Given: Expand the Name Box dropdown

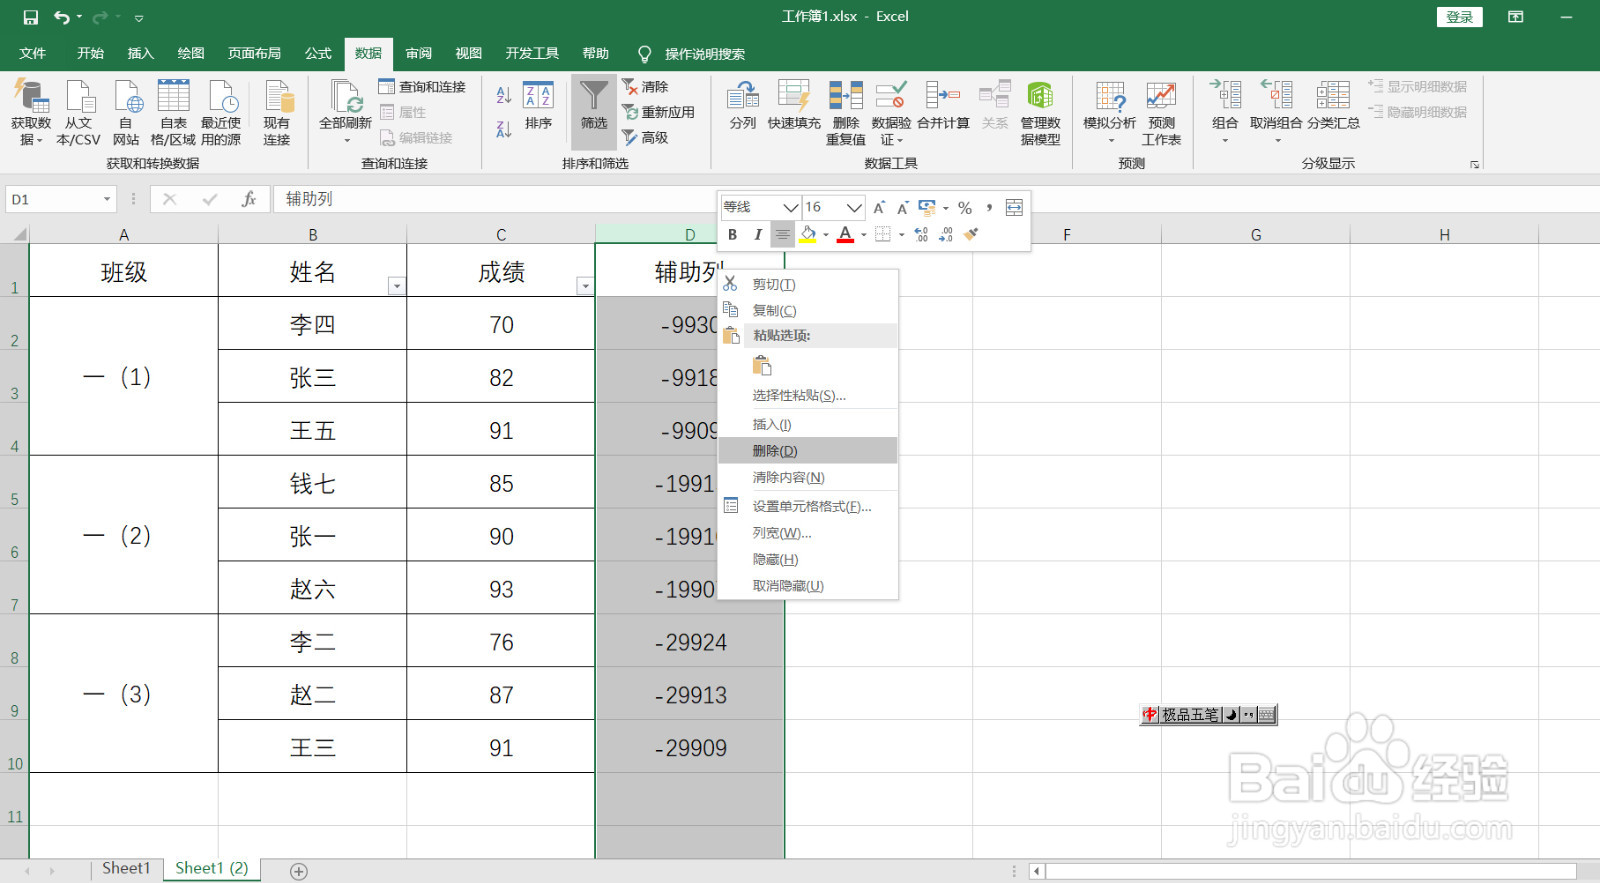Looking at the screenshot, I should [x=107, y=199].
